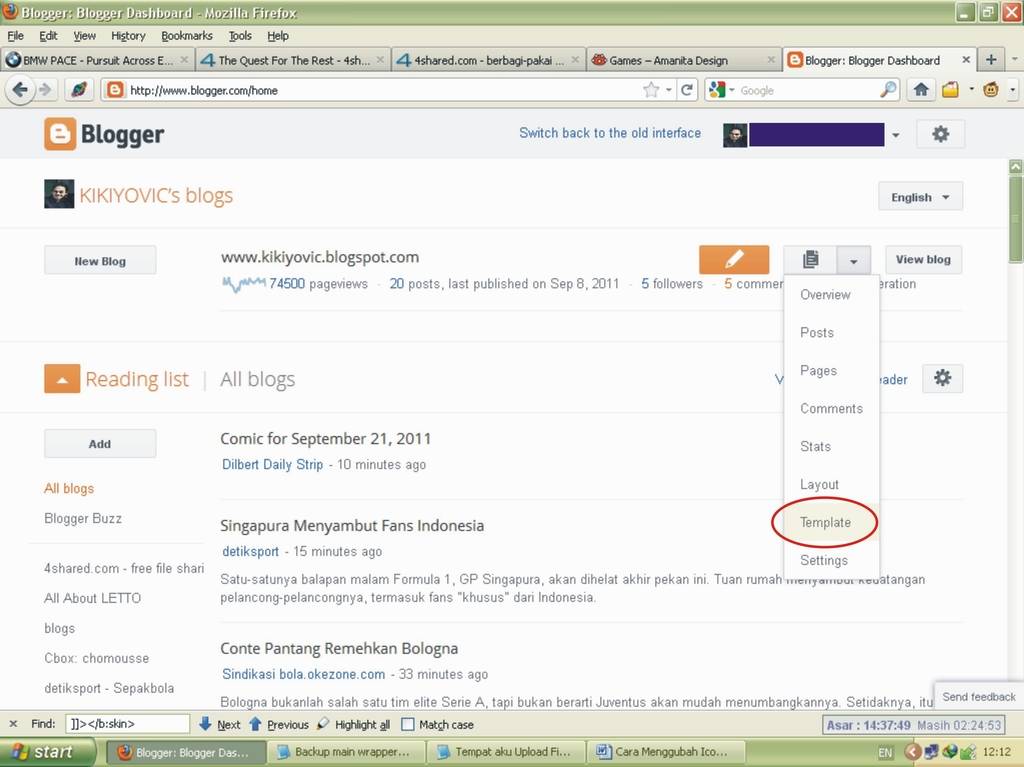Click the page vertical scrollbar thumb
This screenshot has height=767, width=1024.
1016,217
